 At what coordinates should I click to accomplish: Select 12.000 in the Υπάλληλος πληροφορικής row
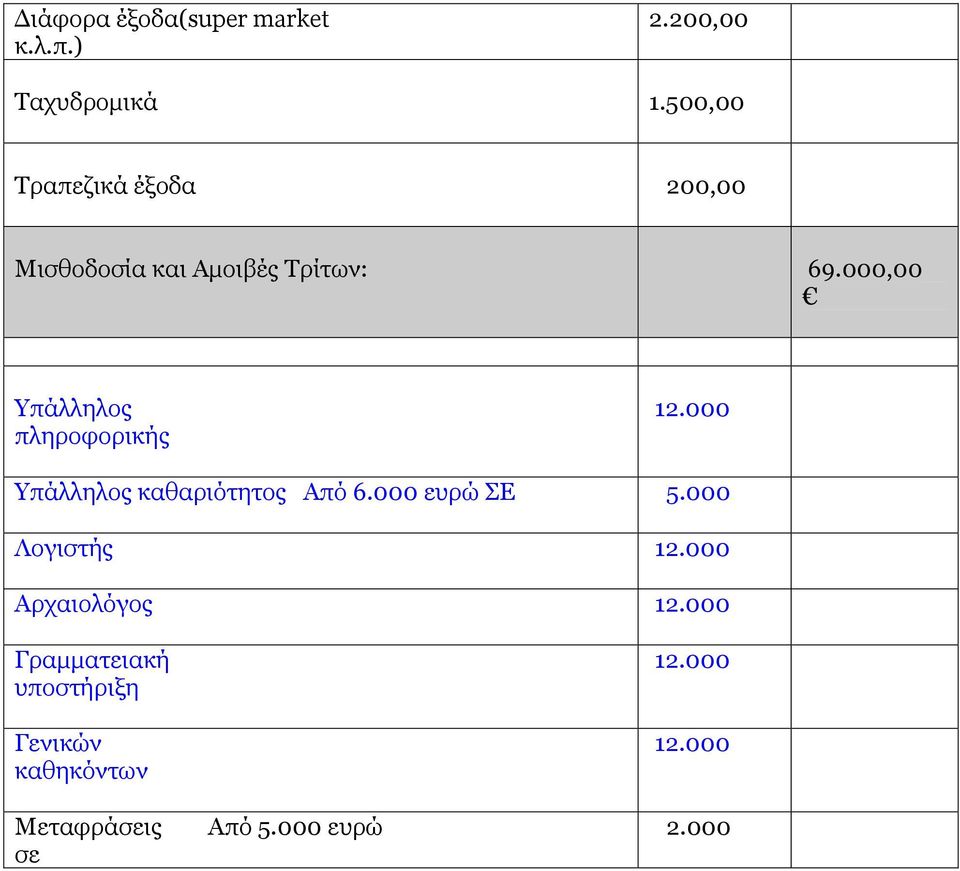tap(692, 409)
